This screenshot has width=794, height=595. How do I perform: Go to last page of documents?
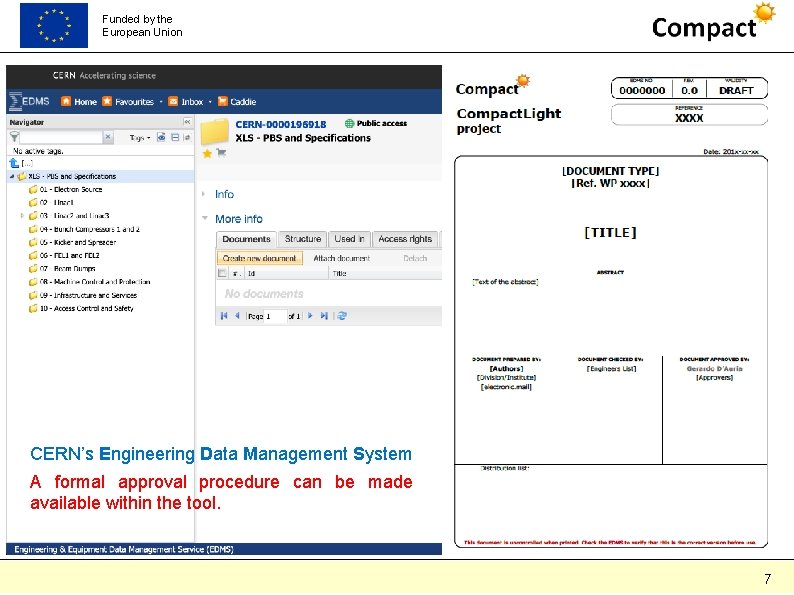(324, 316)
